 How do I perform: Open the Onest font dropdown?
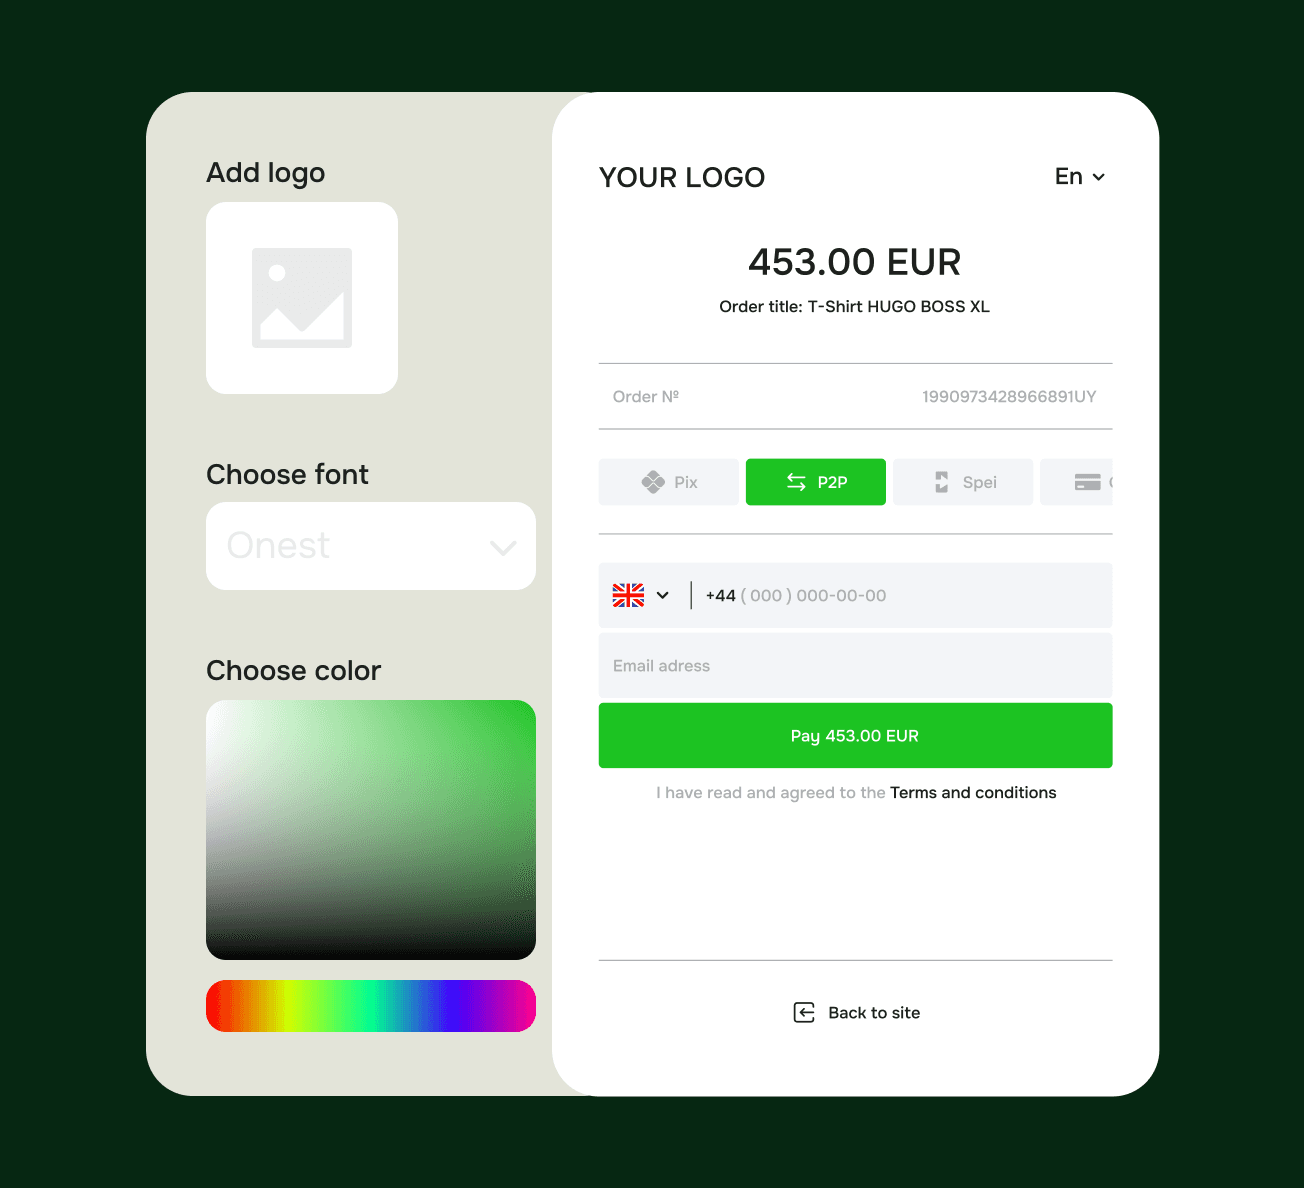(371, 546)
